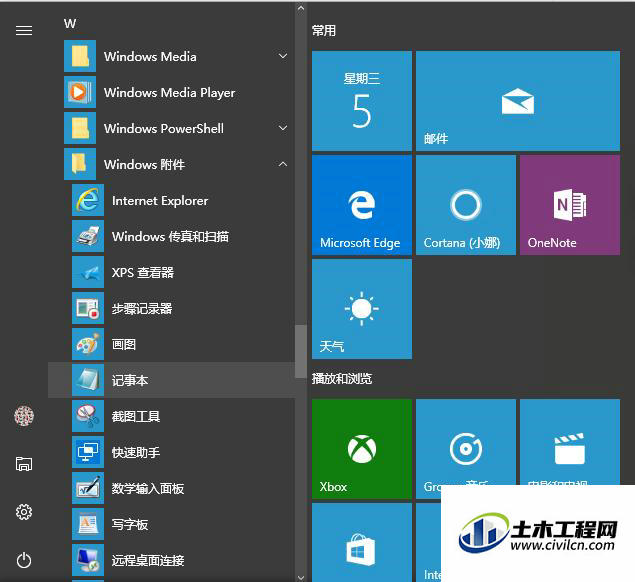
Task: Collapse Windows 附件 folder chevron
Action: click(x=283, y=164)
